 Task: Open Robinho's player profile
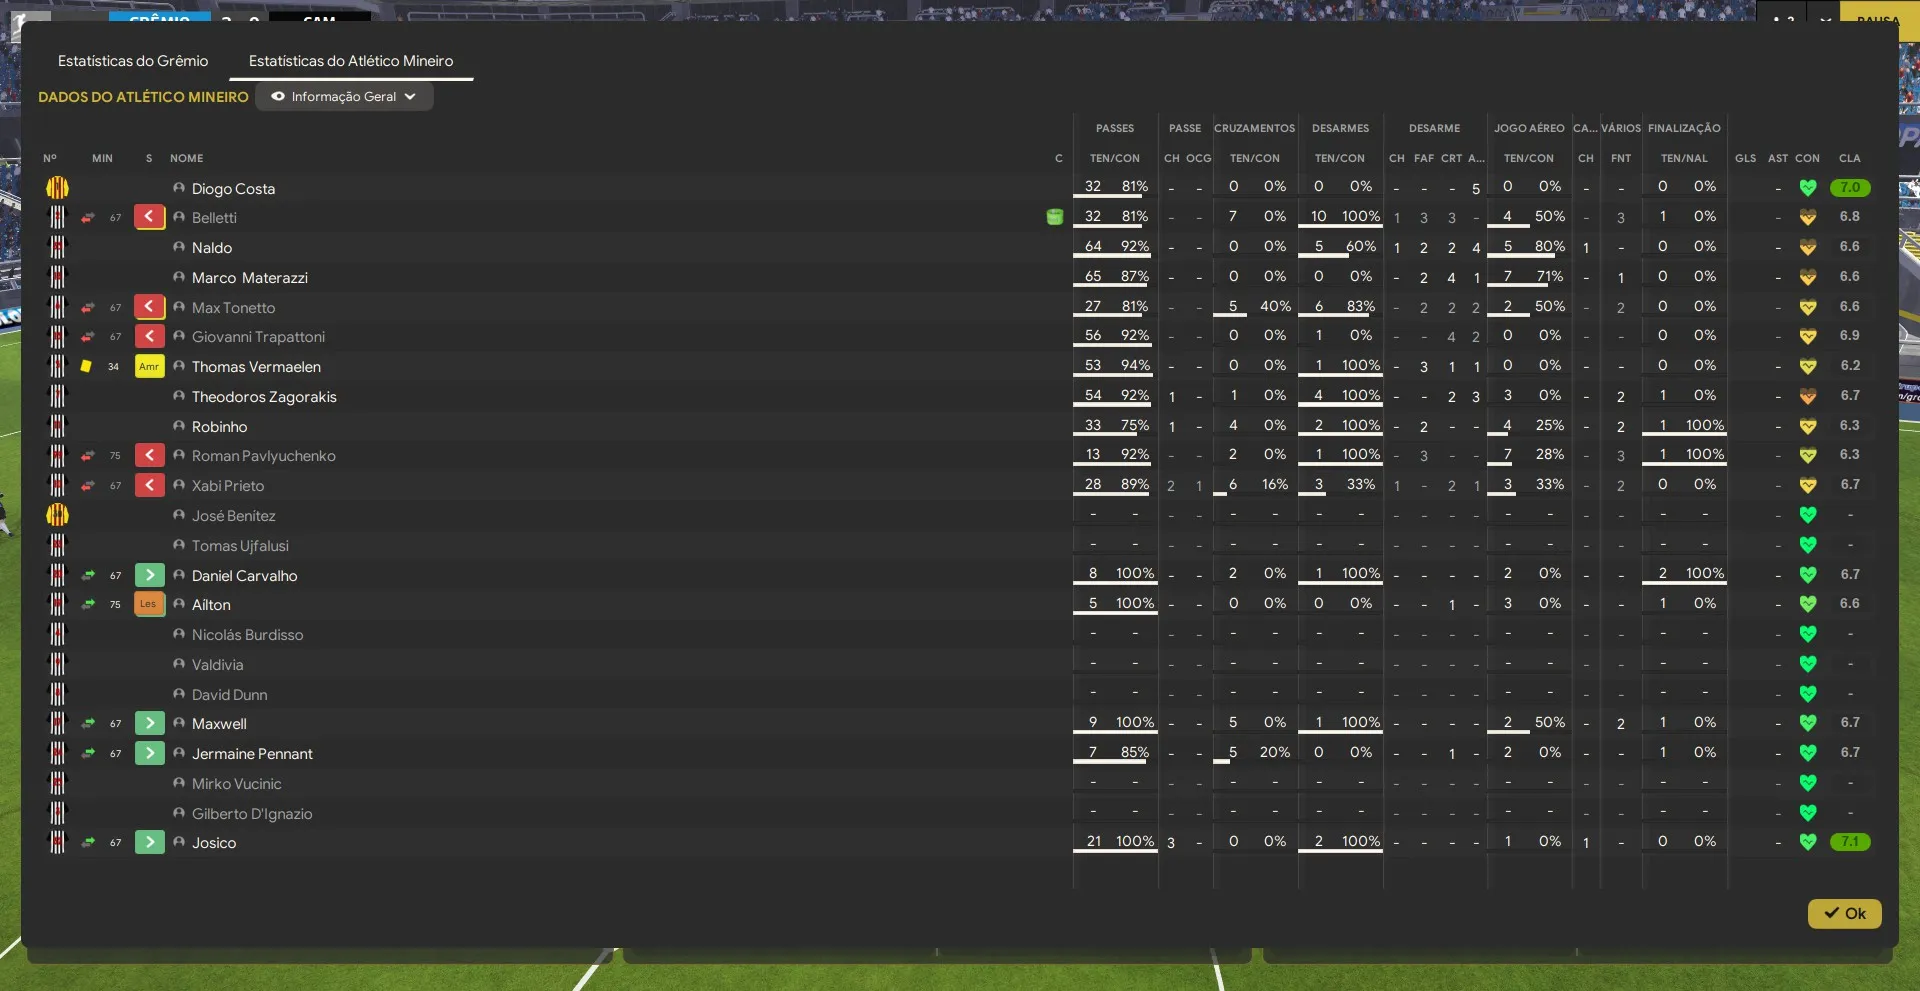point(219,427)
